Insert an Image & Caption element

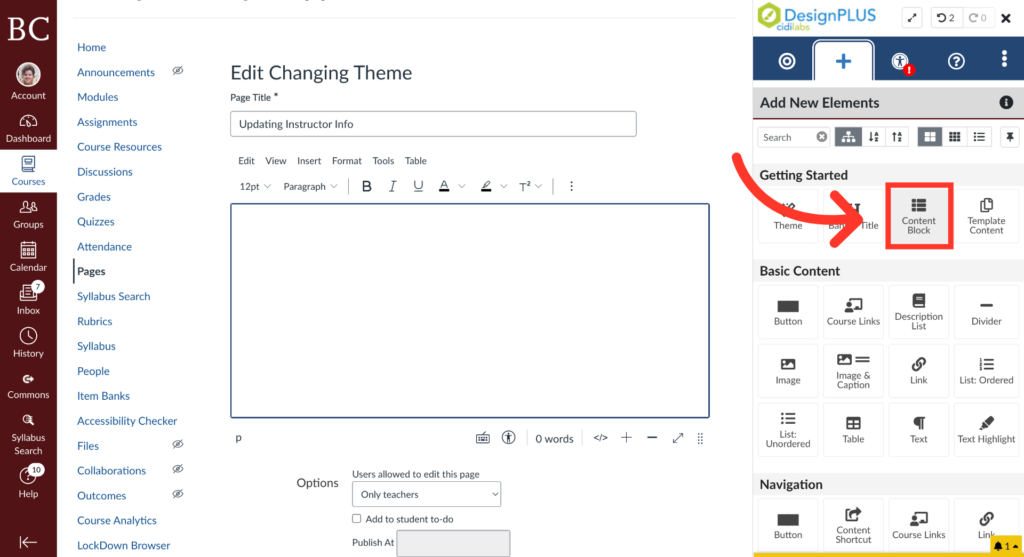pos(853,370)
